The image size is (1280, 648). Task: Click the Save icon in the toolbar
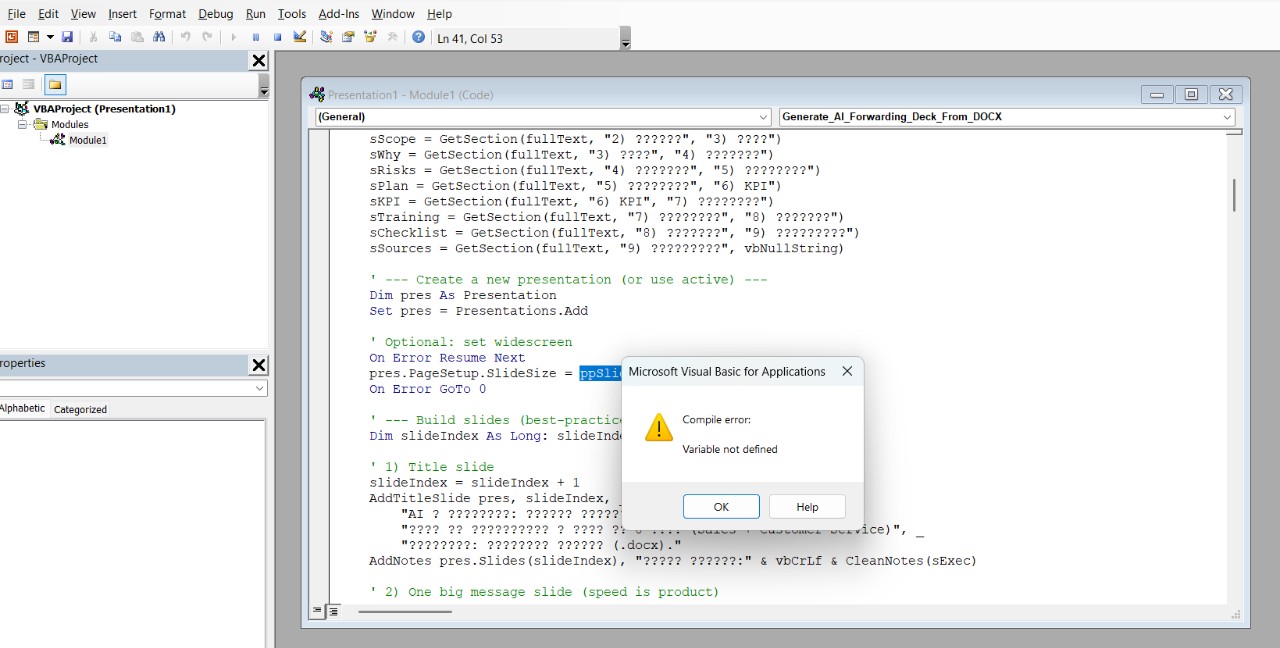point(67,37)
